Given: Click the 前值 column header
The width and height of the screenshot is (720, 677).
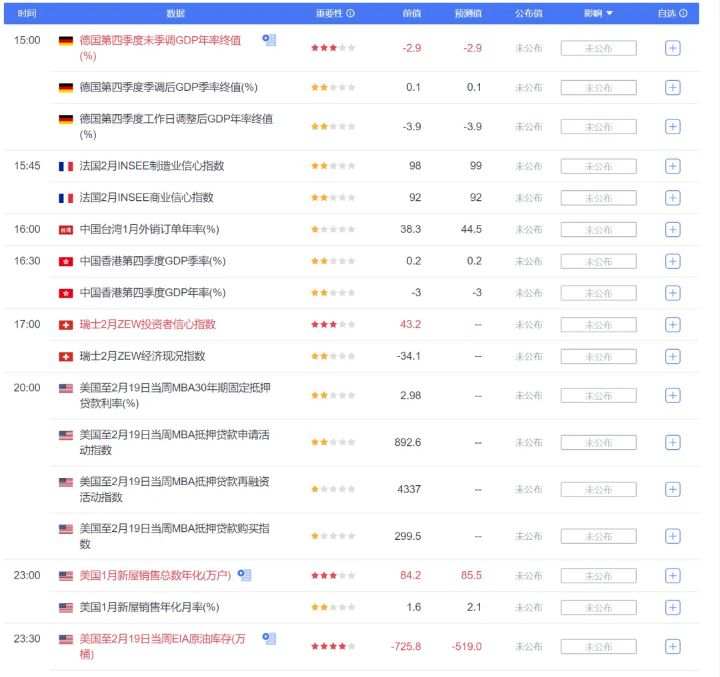Looking at the screenshot, I should coord(411,13).
